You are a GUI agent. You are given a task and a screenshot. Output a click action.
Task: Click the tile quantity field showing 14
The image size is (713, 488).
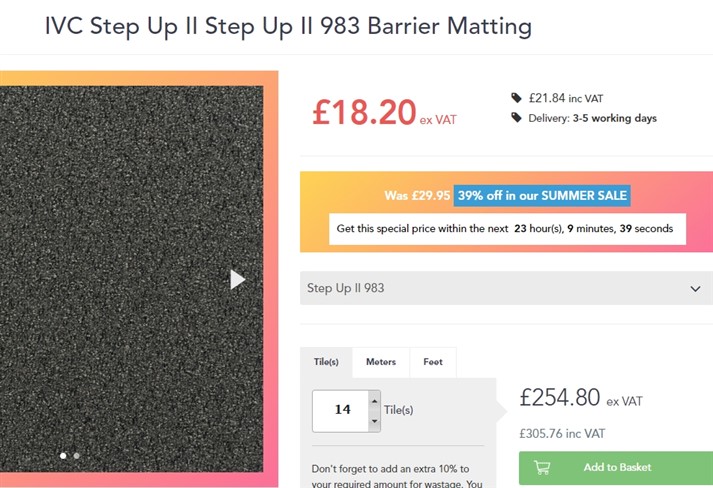tap(342, 410)
